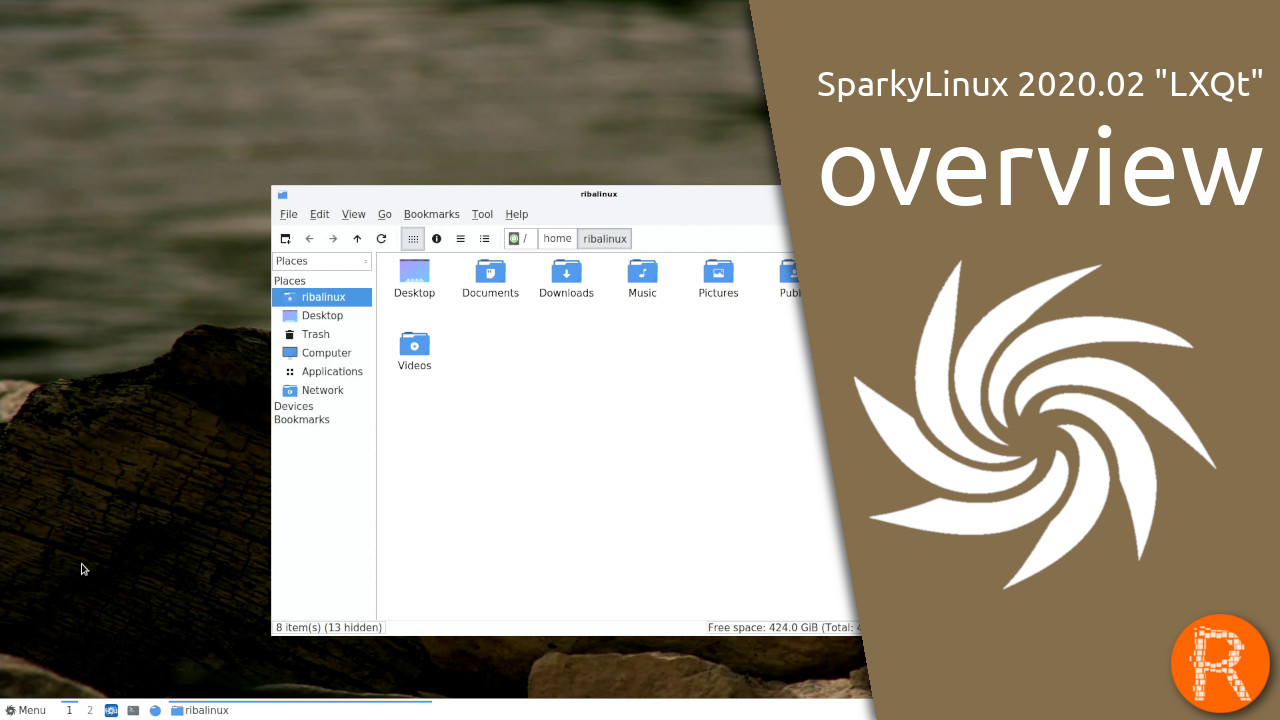The height and width of the screenshot is (720, 1280).
Task: Select ribalinux in the Places sidebar
Action: coord(322,297)
